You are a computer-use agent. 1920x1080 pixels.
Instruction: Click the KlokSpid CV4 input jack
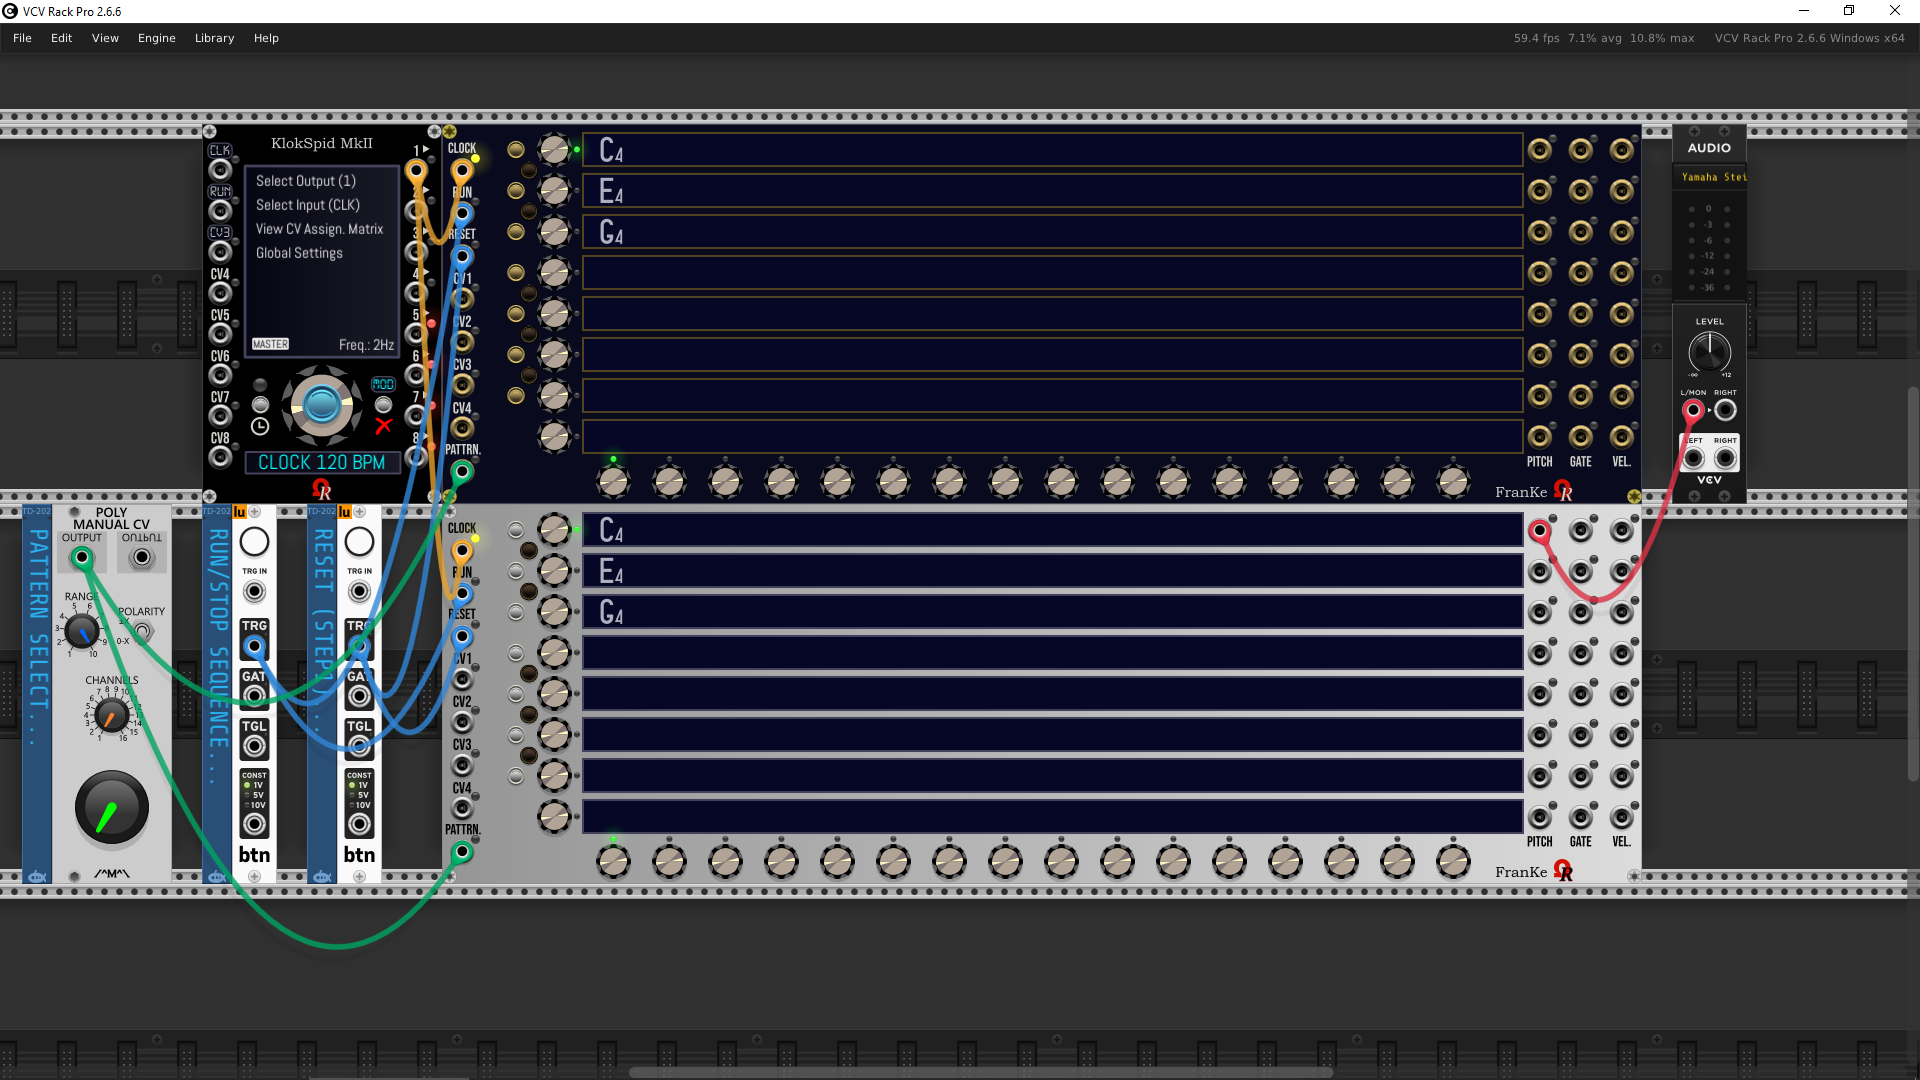[x=220, y=293]
